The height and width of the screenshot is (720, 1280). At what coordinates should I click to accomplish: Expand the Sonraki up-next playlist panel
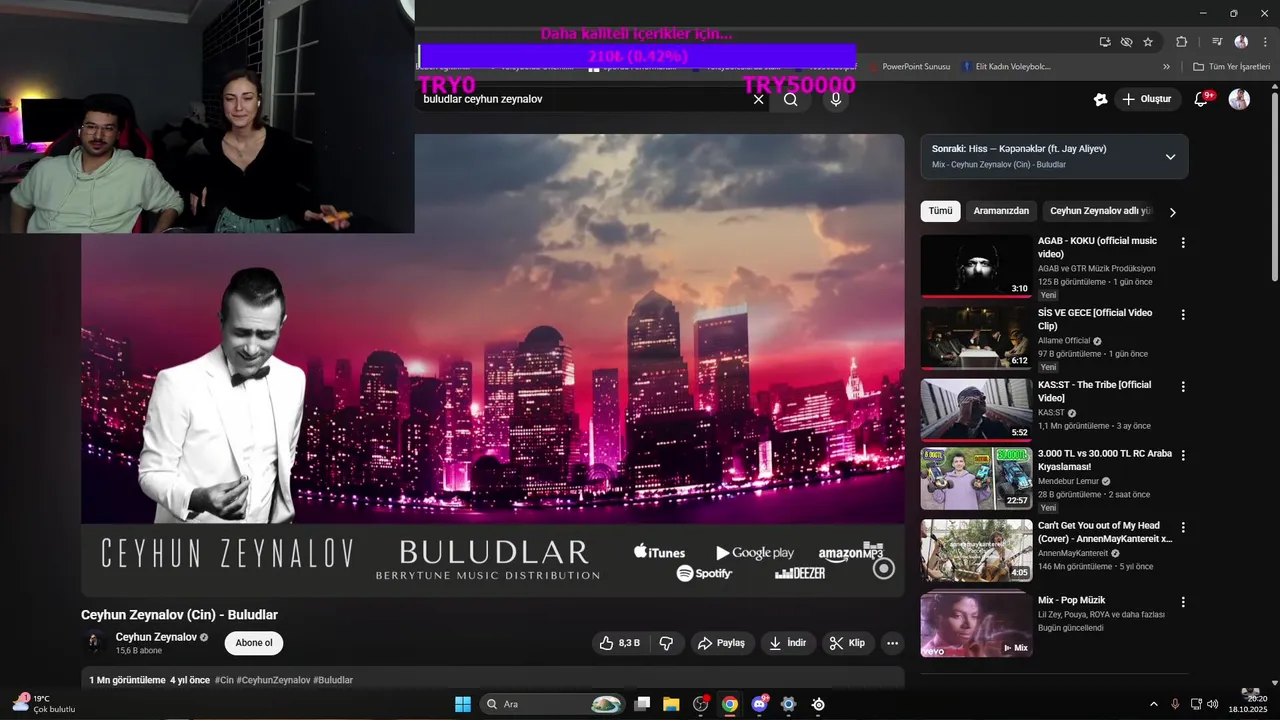[1170, 157]
